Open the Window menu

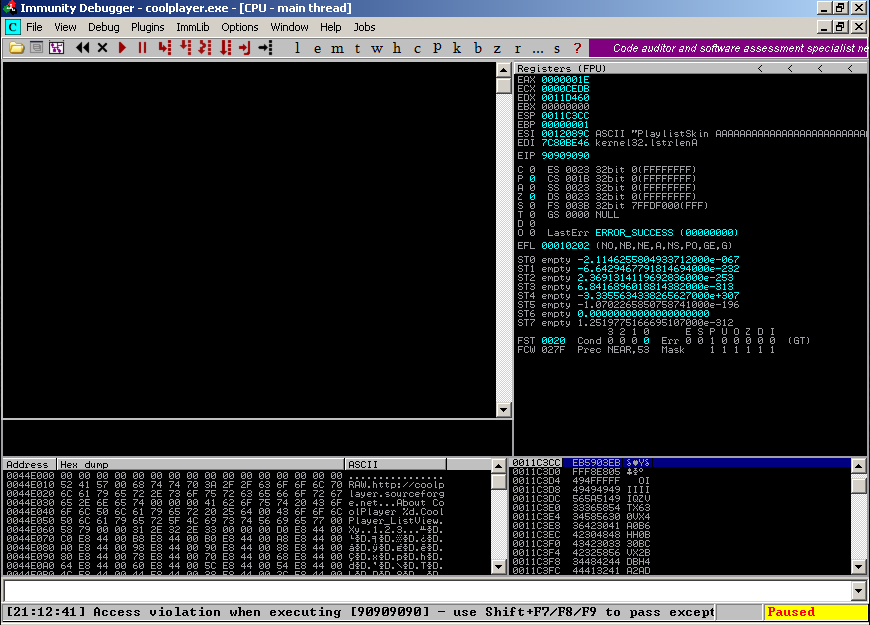pos(289,27)
